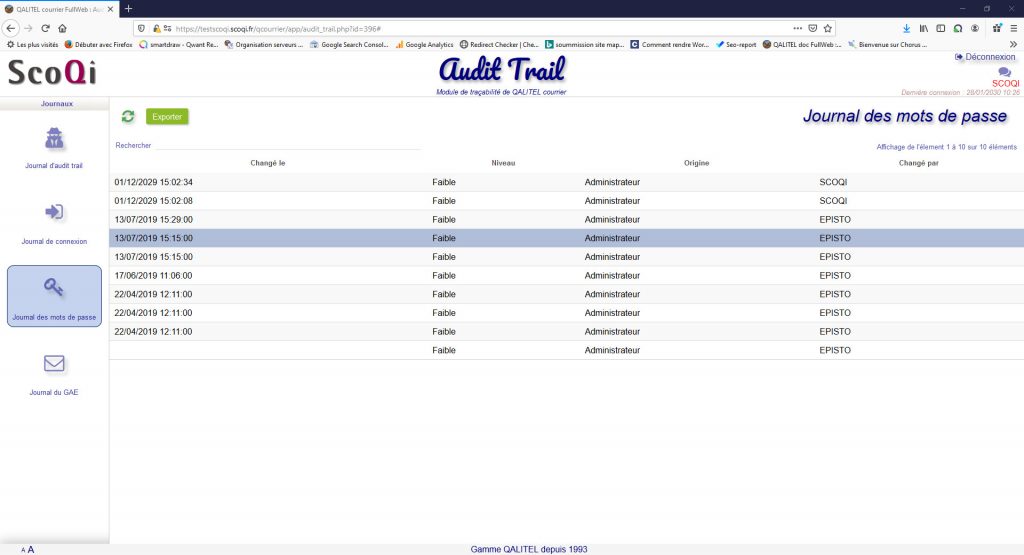
Task: Open a new browser tab with plus button
Action: coord(128,8)
